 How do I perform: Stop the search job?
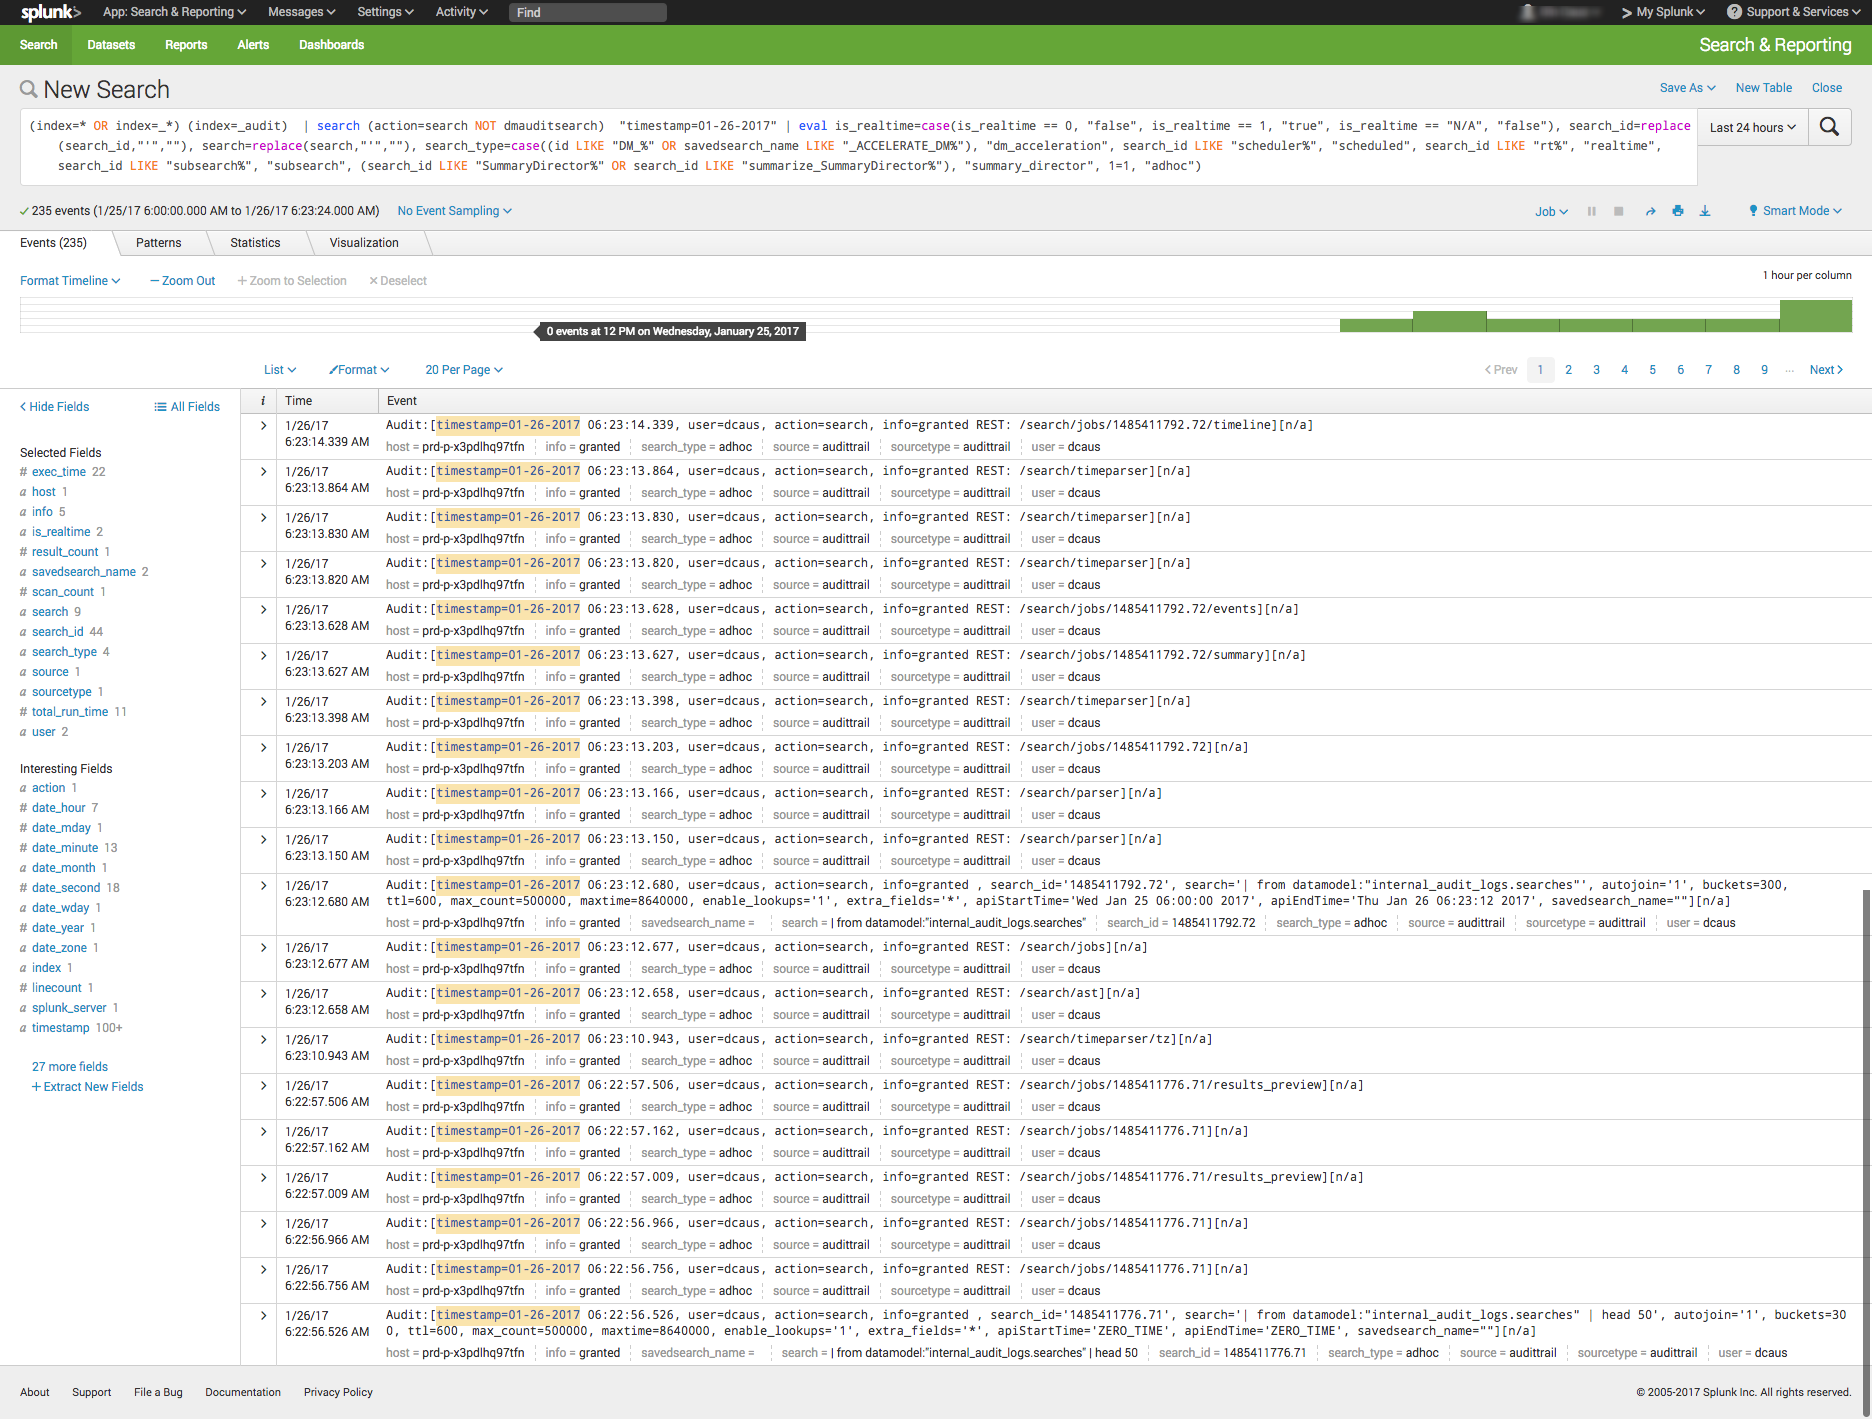[1619, 211]
